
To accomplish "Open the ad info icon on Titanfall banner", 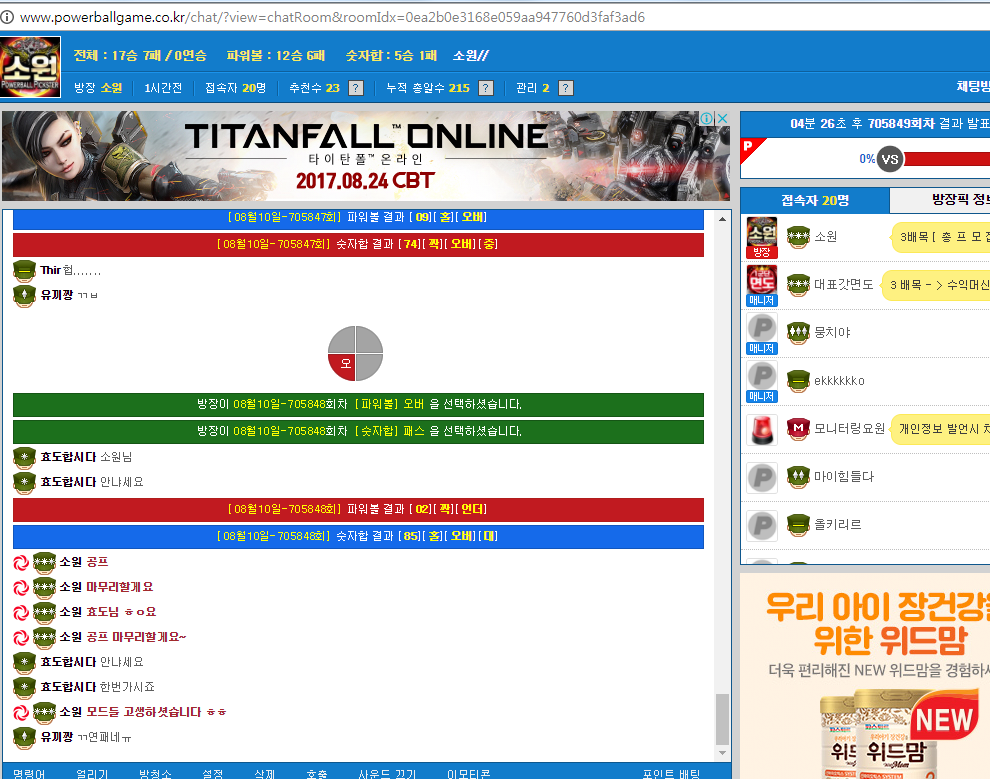I will point(707,118).
